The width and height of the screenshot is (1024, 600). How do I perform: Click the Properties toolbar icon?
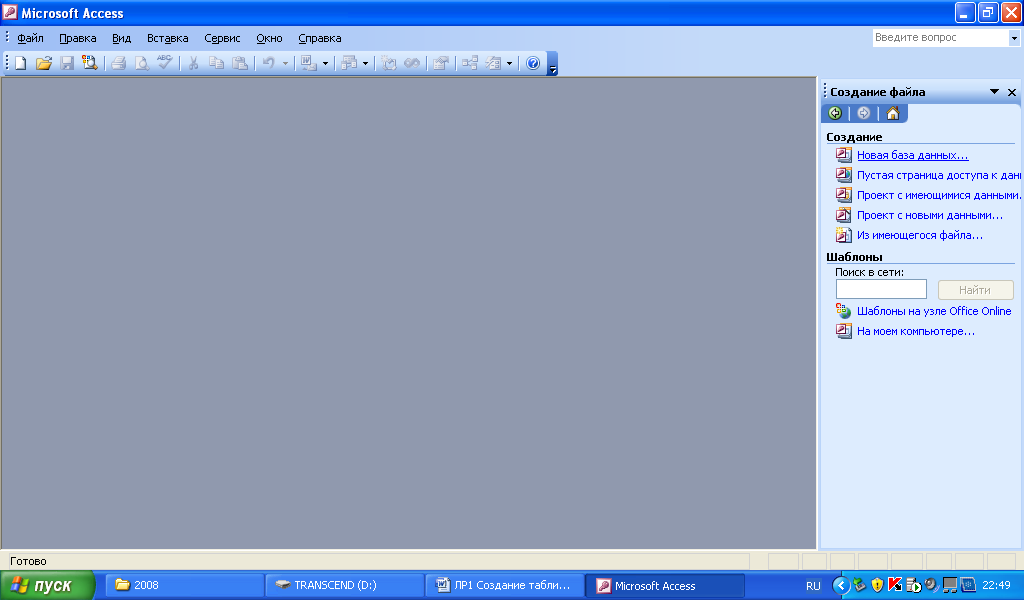[441, 63]
